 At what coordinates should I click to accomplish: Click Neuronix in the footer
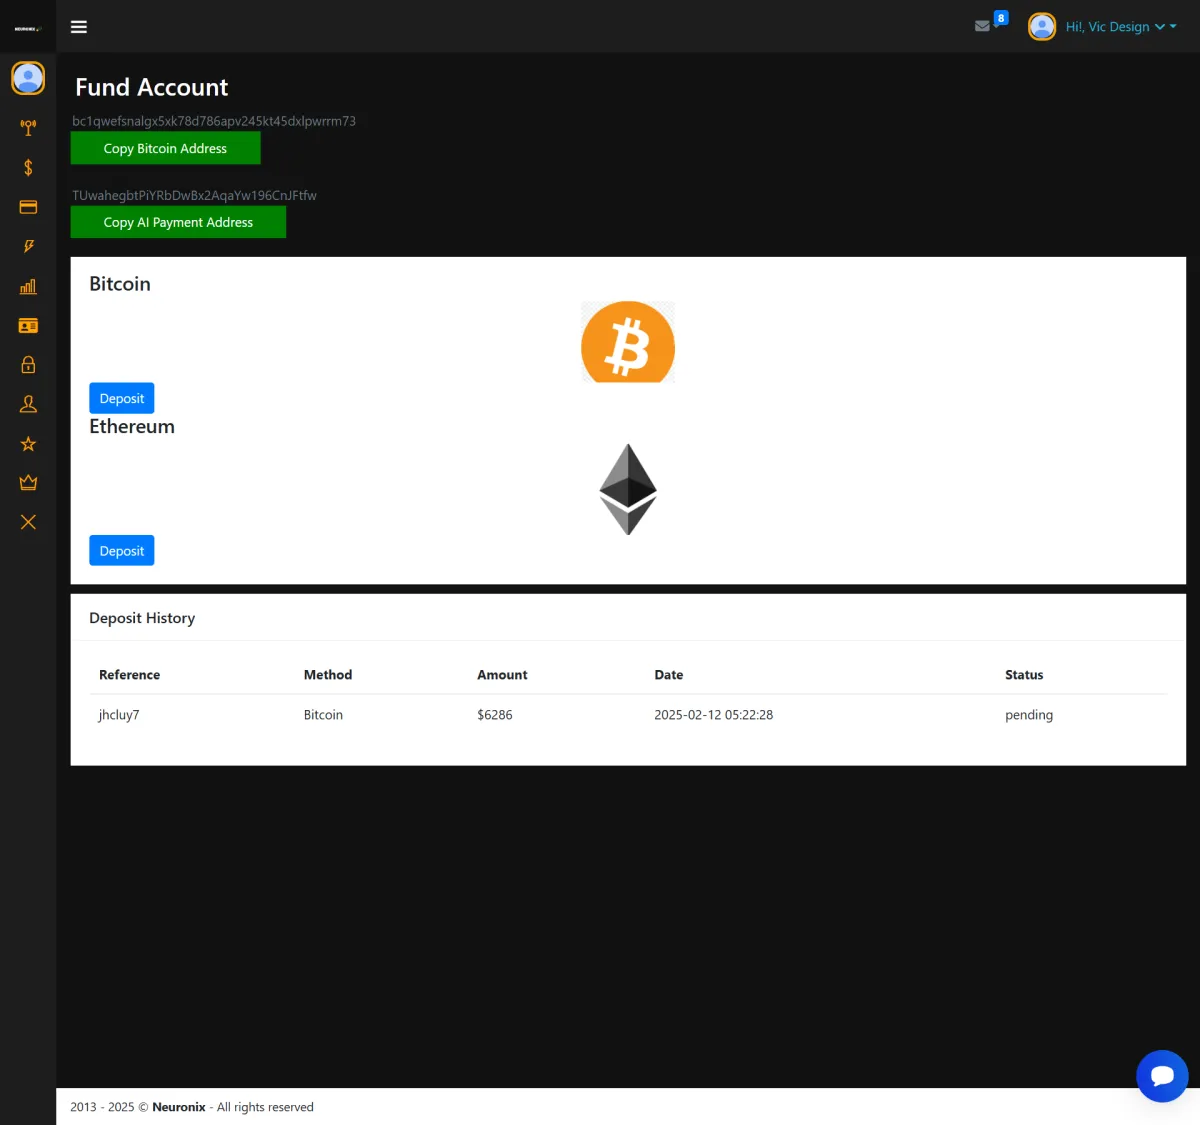click(x=179, y=1107)
